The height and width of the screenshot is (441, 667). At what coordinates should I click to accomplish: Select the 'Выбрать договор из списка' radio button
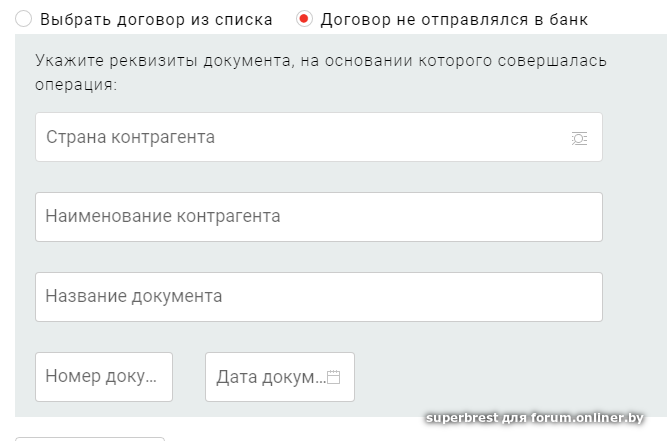23,19
